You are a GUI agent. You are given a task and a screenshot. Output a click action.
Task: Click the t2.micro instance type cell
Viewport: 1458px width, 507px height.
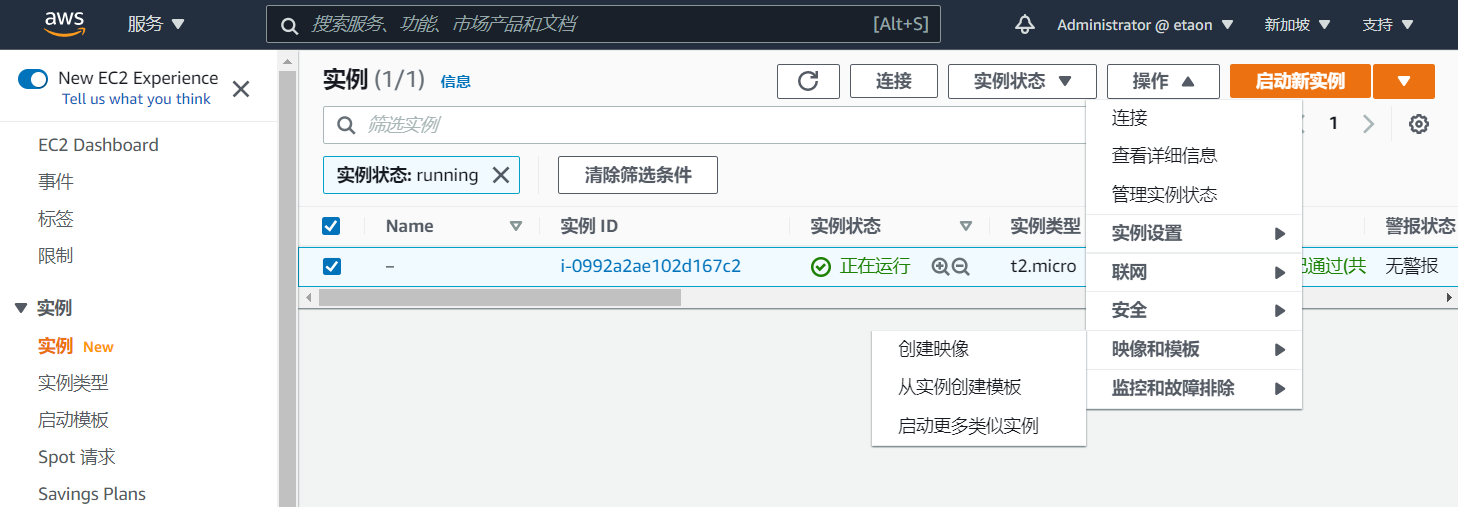1043,266
